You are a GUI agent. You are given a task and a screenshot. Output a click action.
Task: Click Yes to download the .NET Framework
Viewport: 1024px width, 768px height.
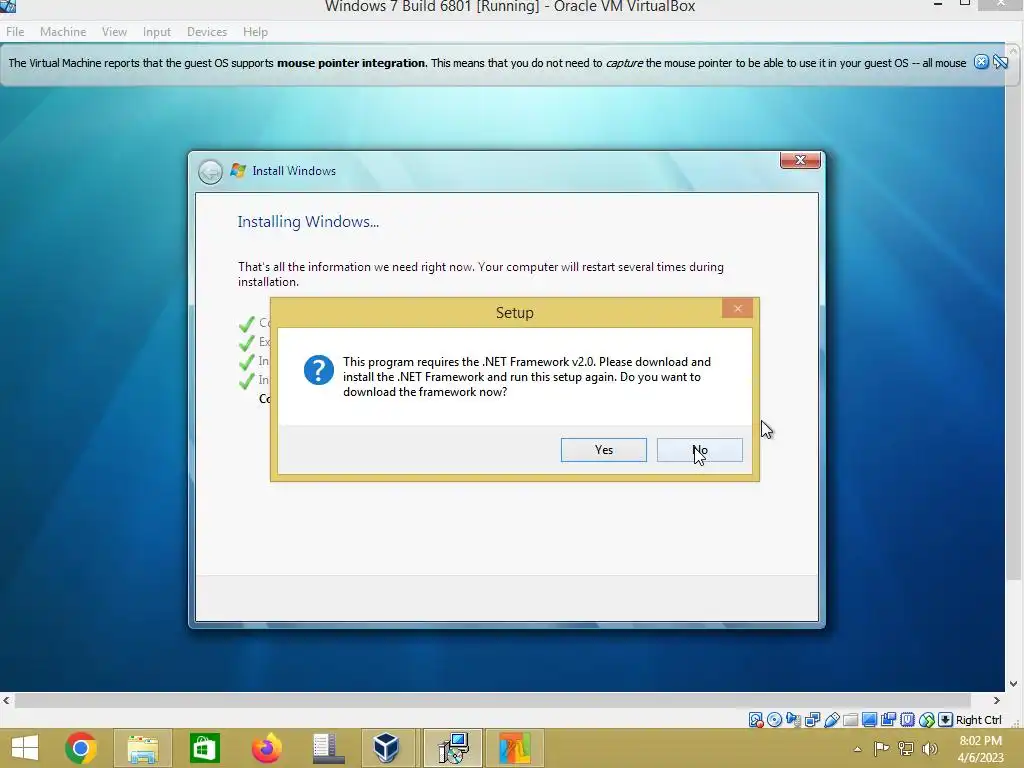[603, 450]
